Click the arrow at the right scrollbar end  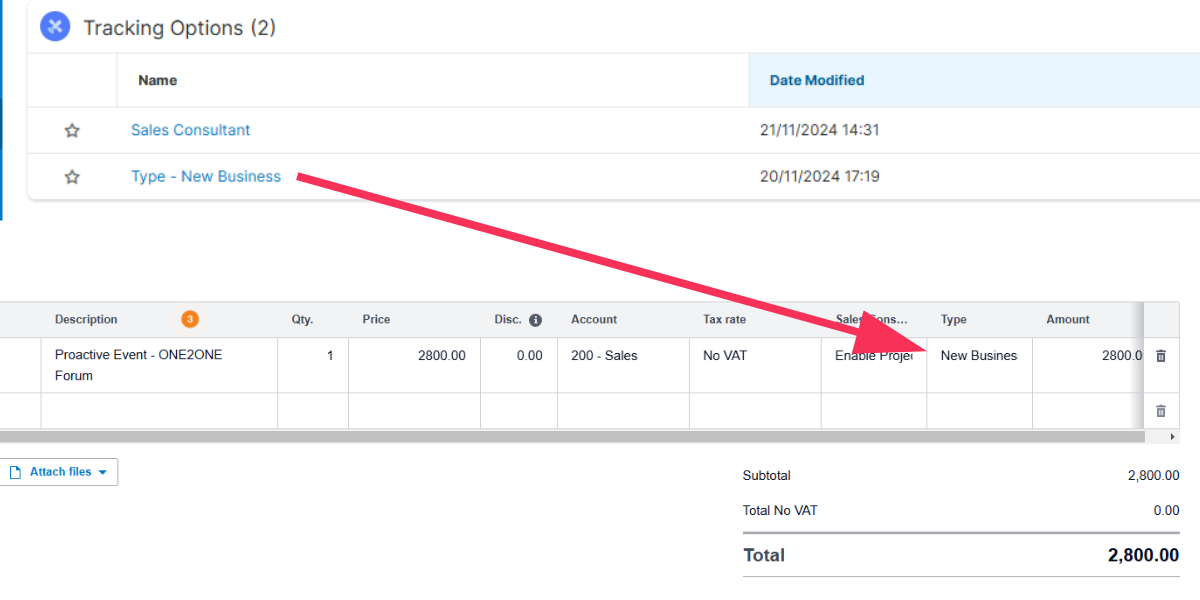pyautogui.click(x=1171, y=436)
